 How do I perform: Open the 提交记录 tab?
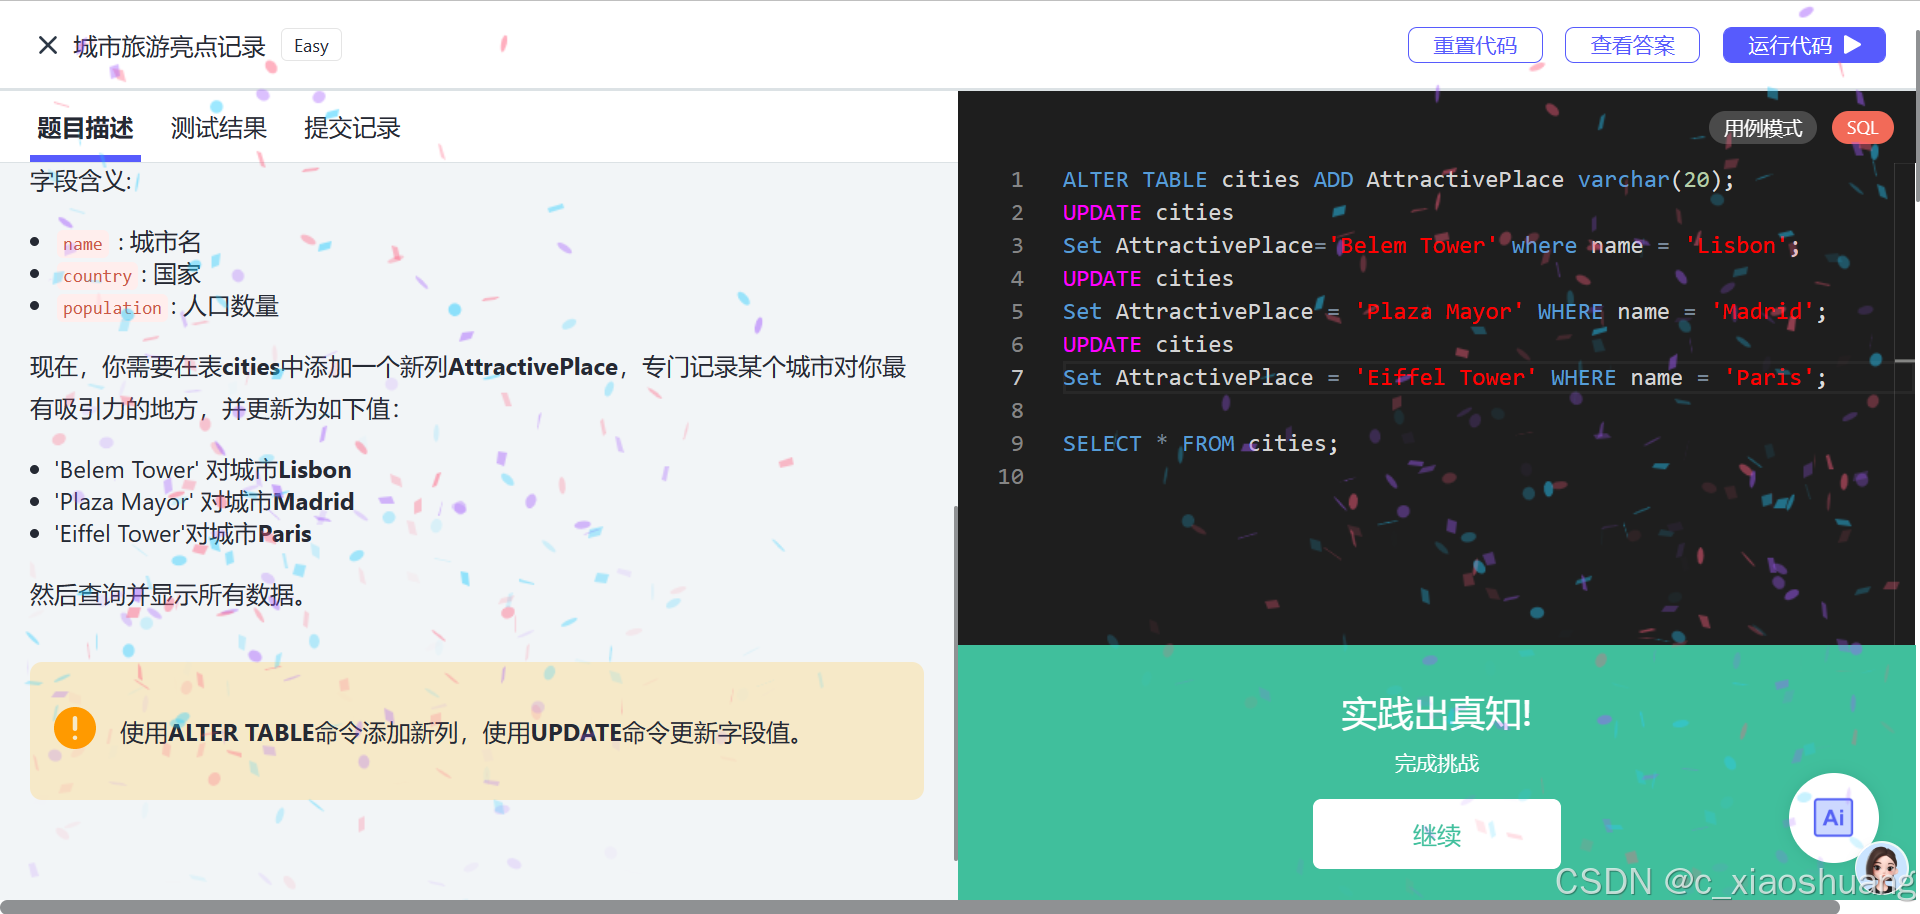[352, 127]
